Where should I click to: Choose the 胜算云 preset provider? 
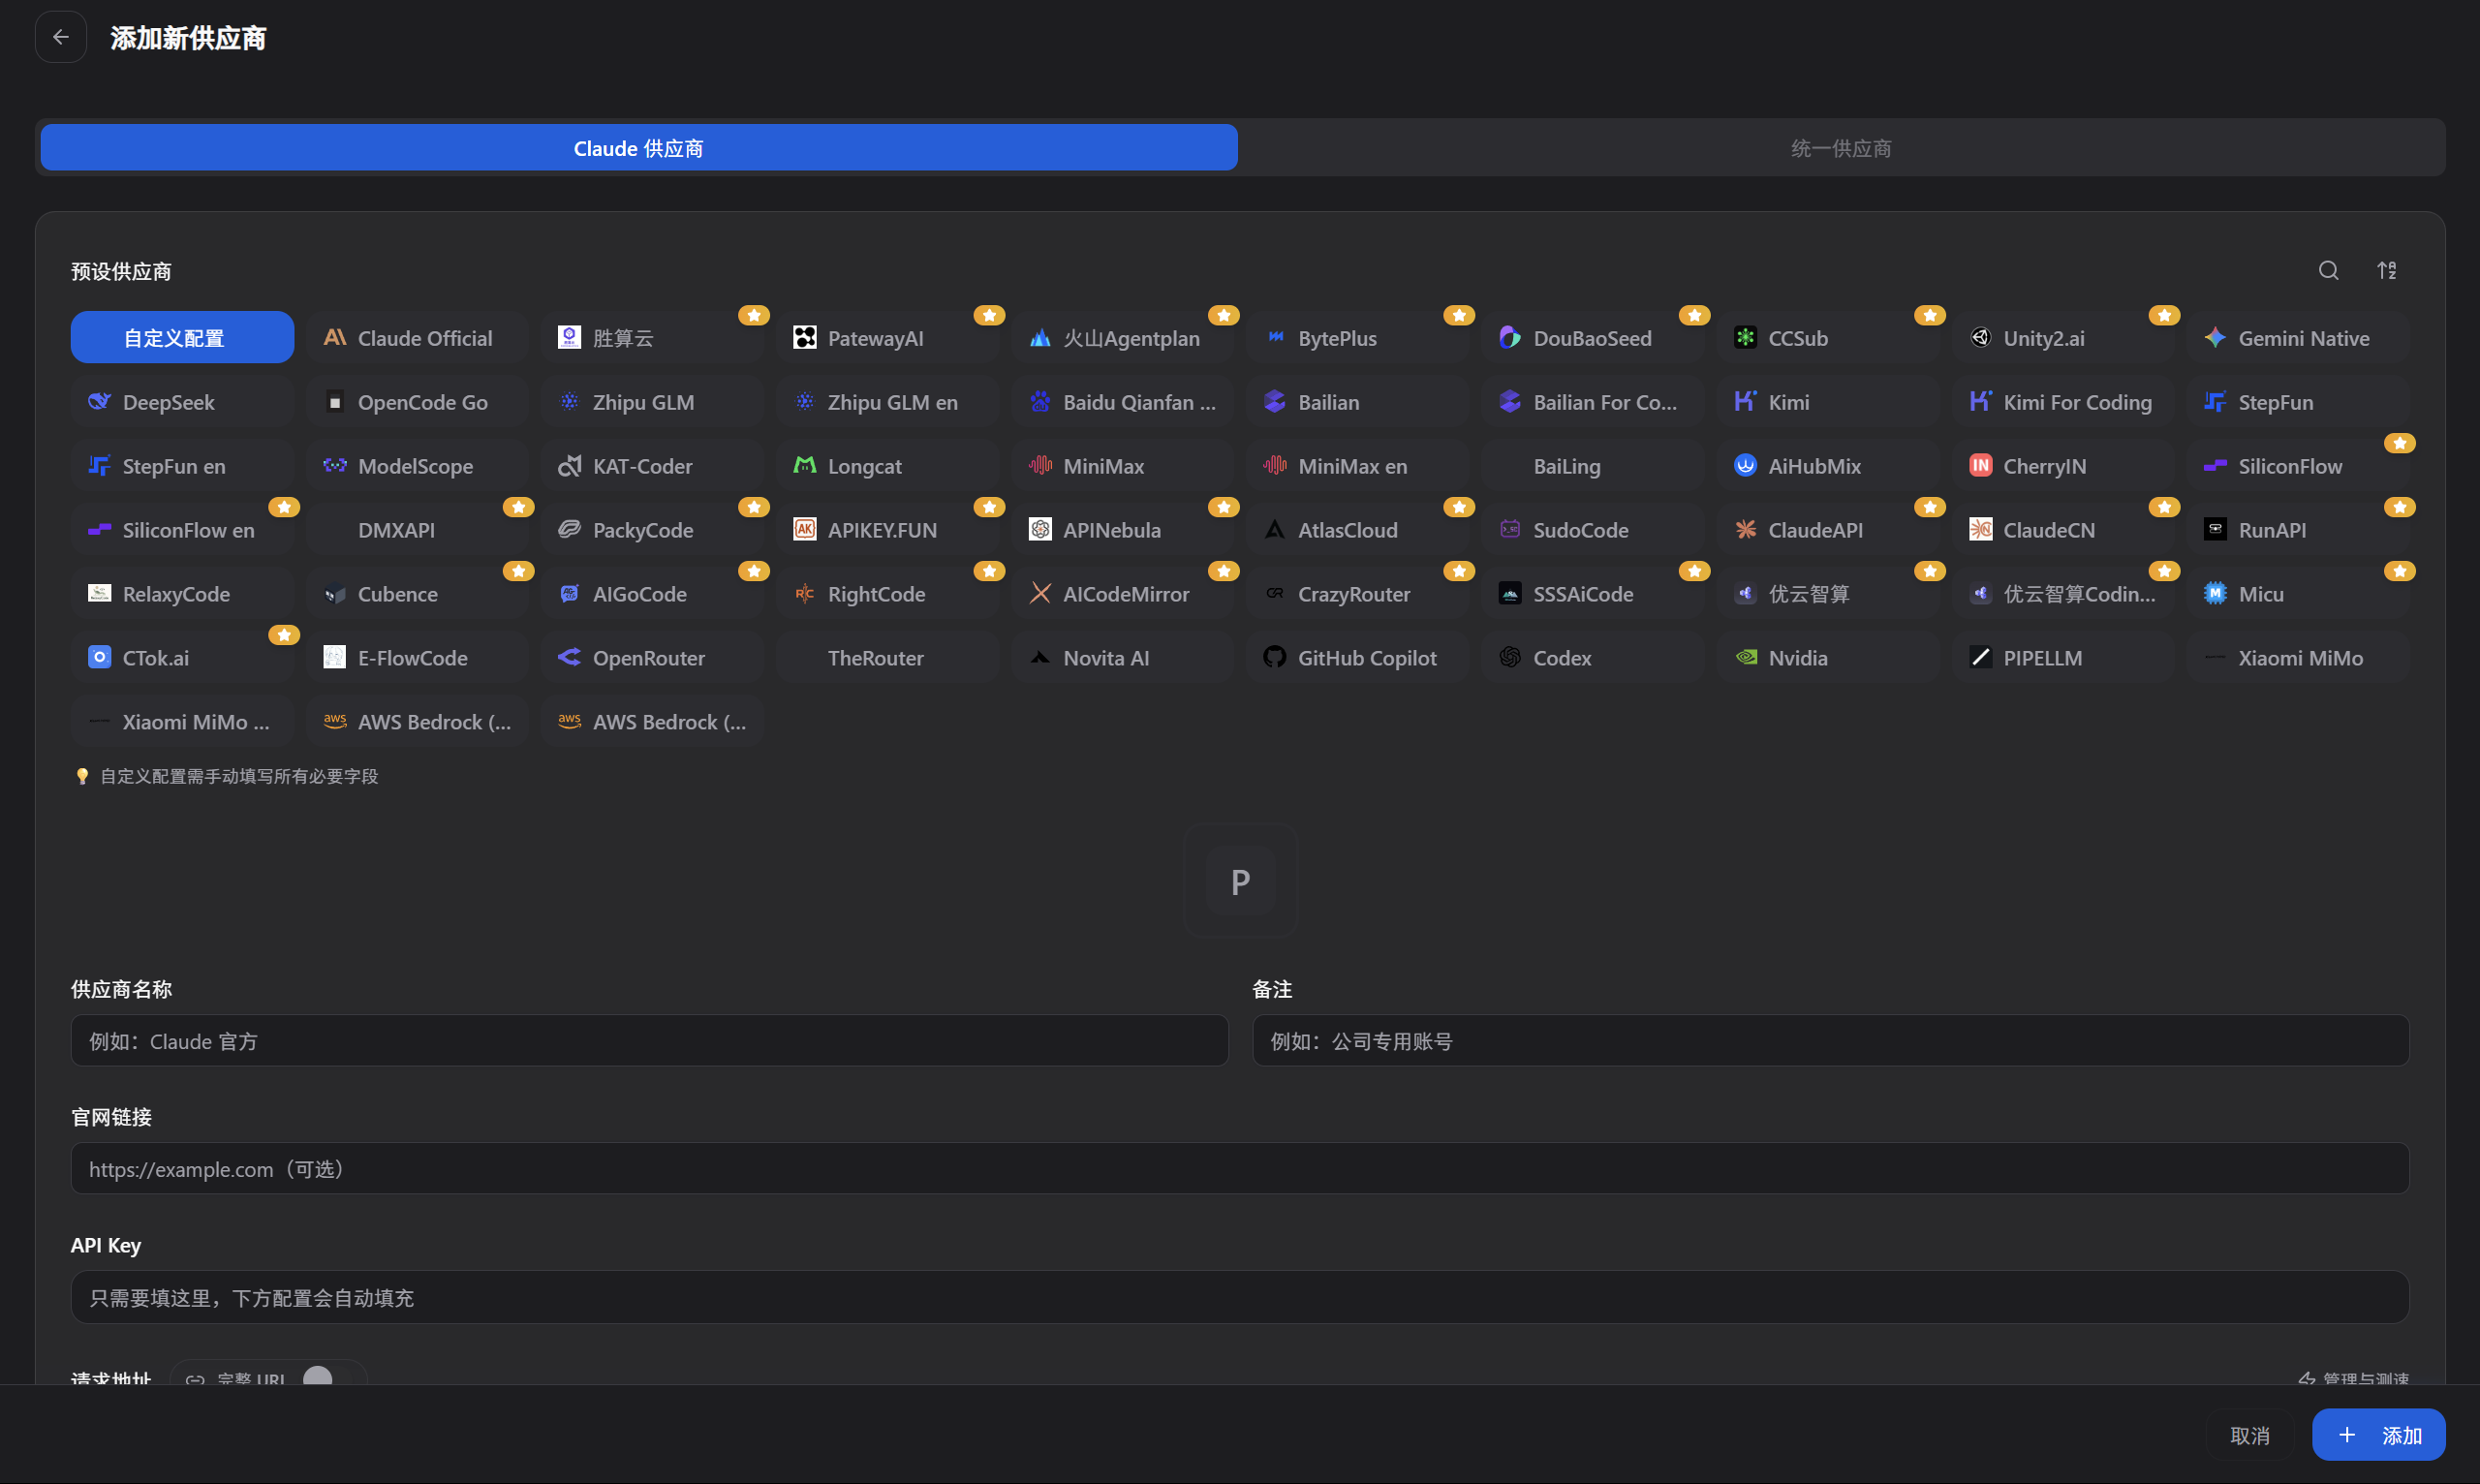(x=653, y=338)
